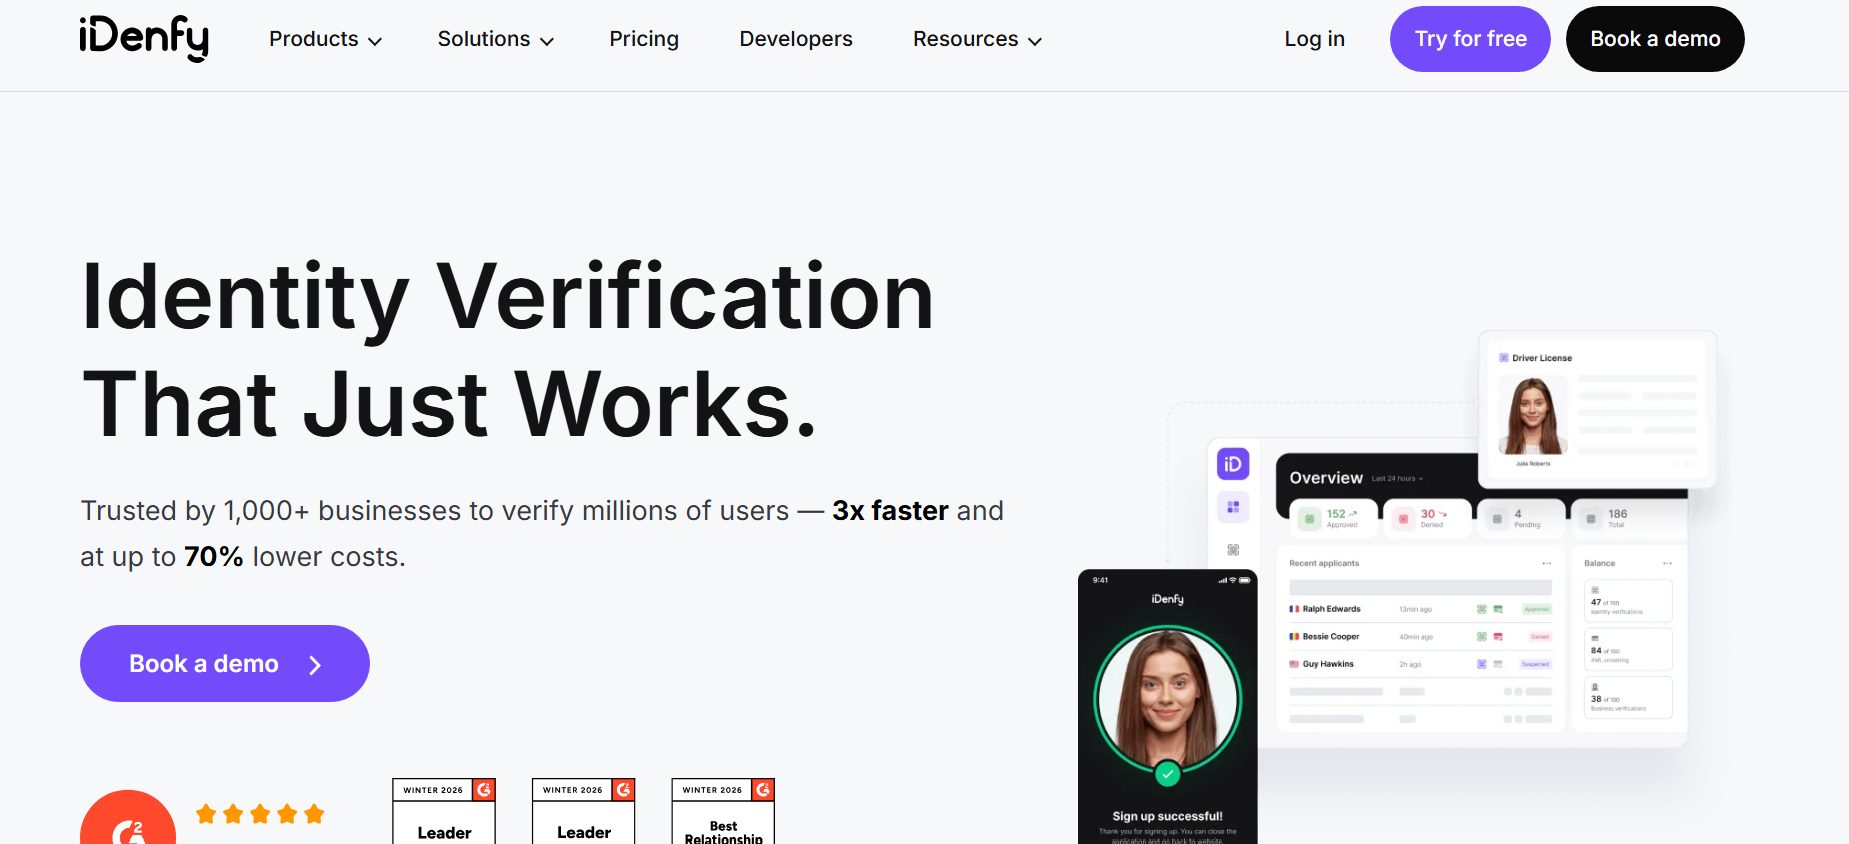Viewport: 1849px width, 844px height.
Task: Open the Last 24 hours dropdown in Overview
Action: (1397, 479)
